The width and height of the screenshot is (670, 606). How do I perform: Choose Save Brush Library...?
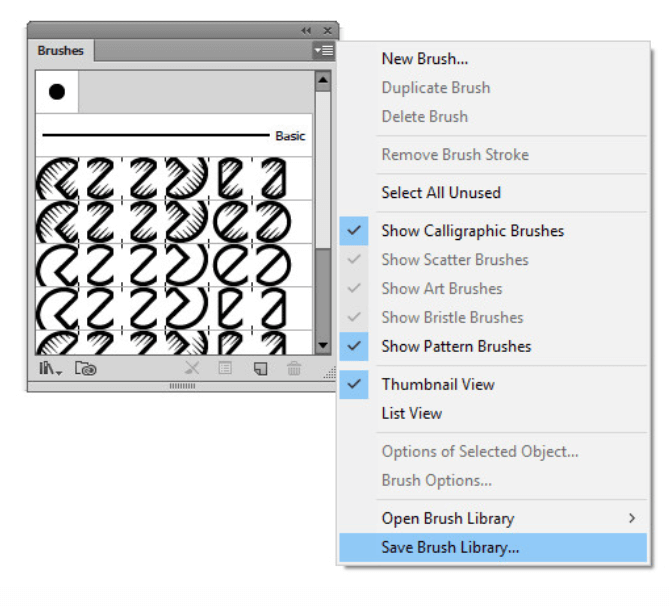(x=493, y=547)
